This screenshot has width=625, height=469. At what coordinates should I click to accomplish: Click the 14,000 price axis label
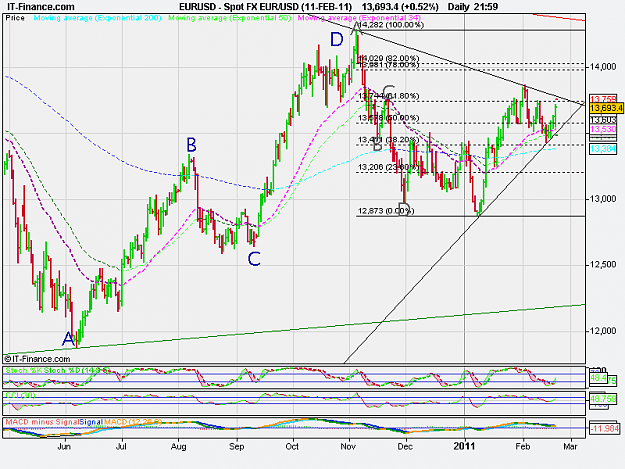click(603, 67)
